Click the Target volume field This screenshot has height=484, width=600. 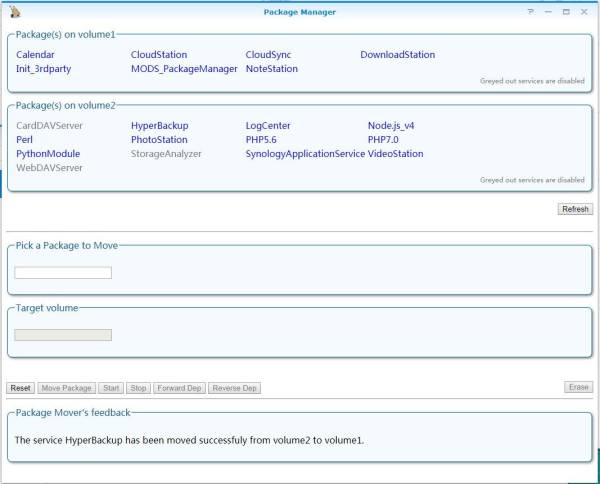(x=63, y=335)
